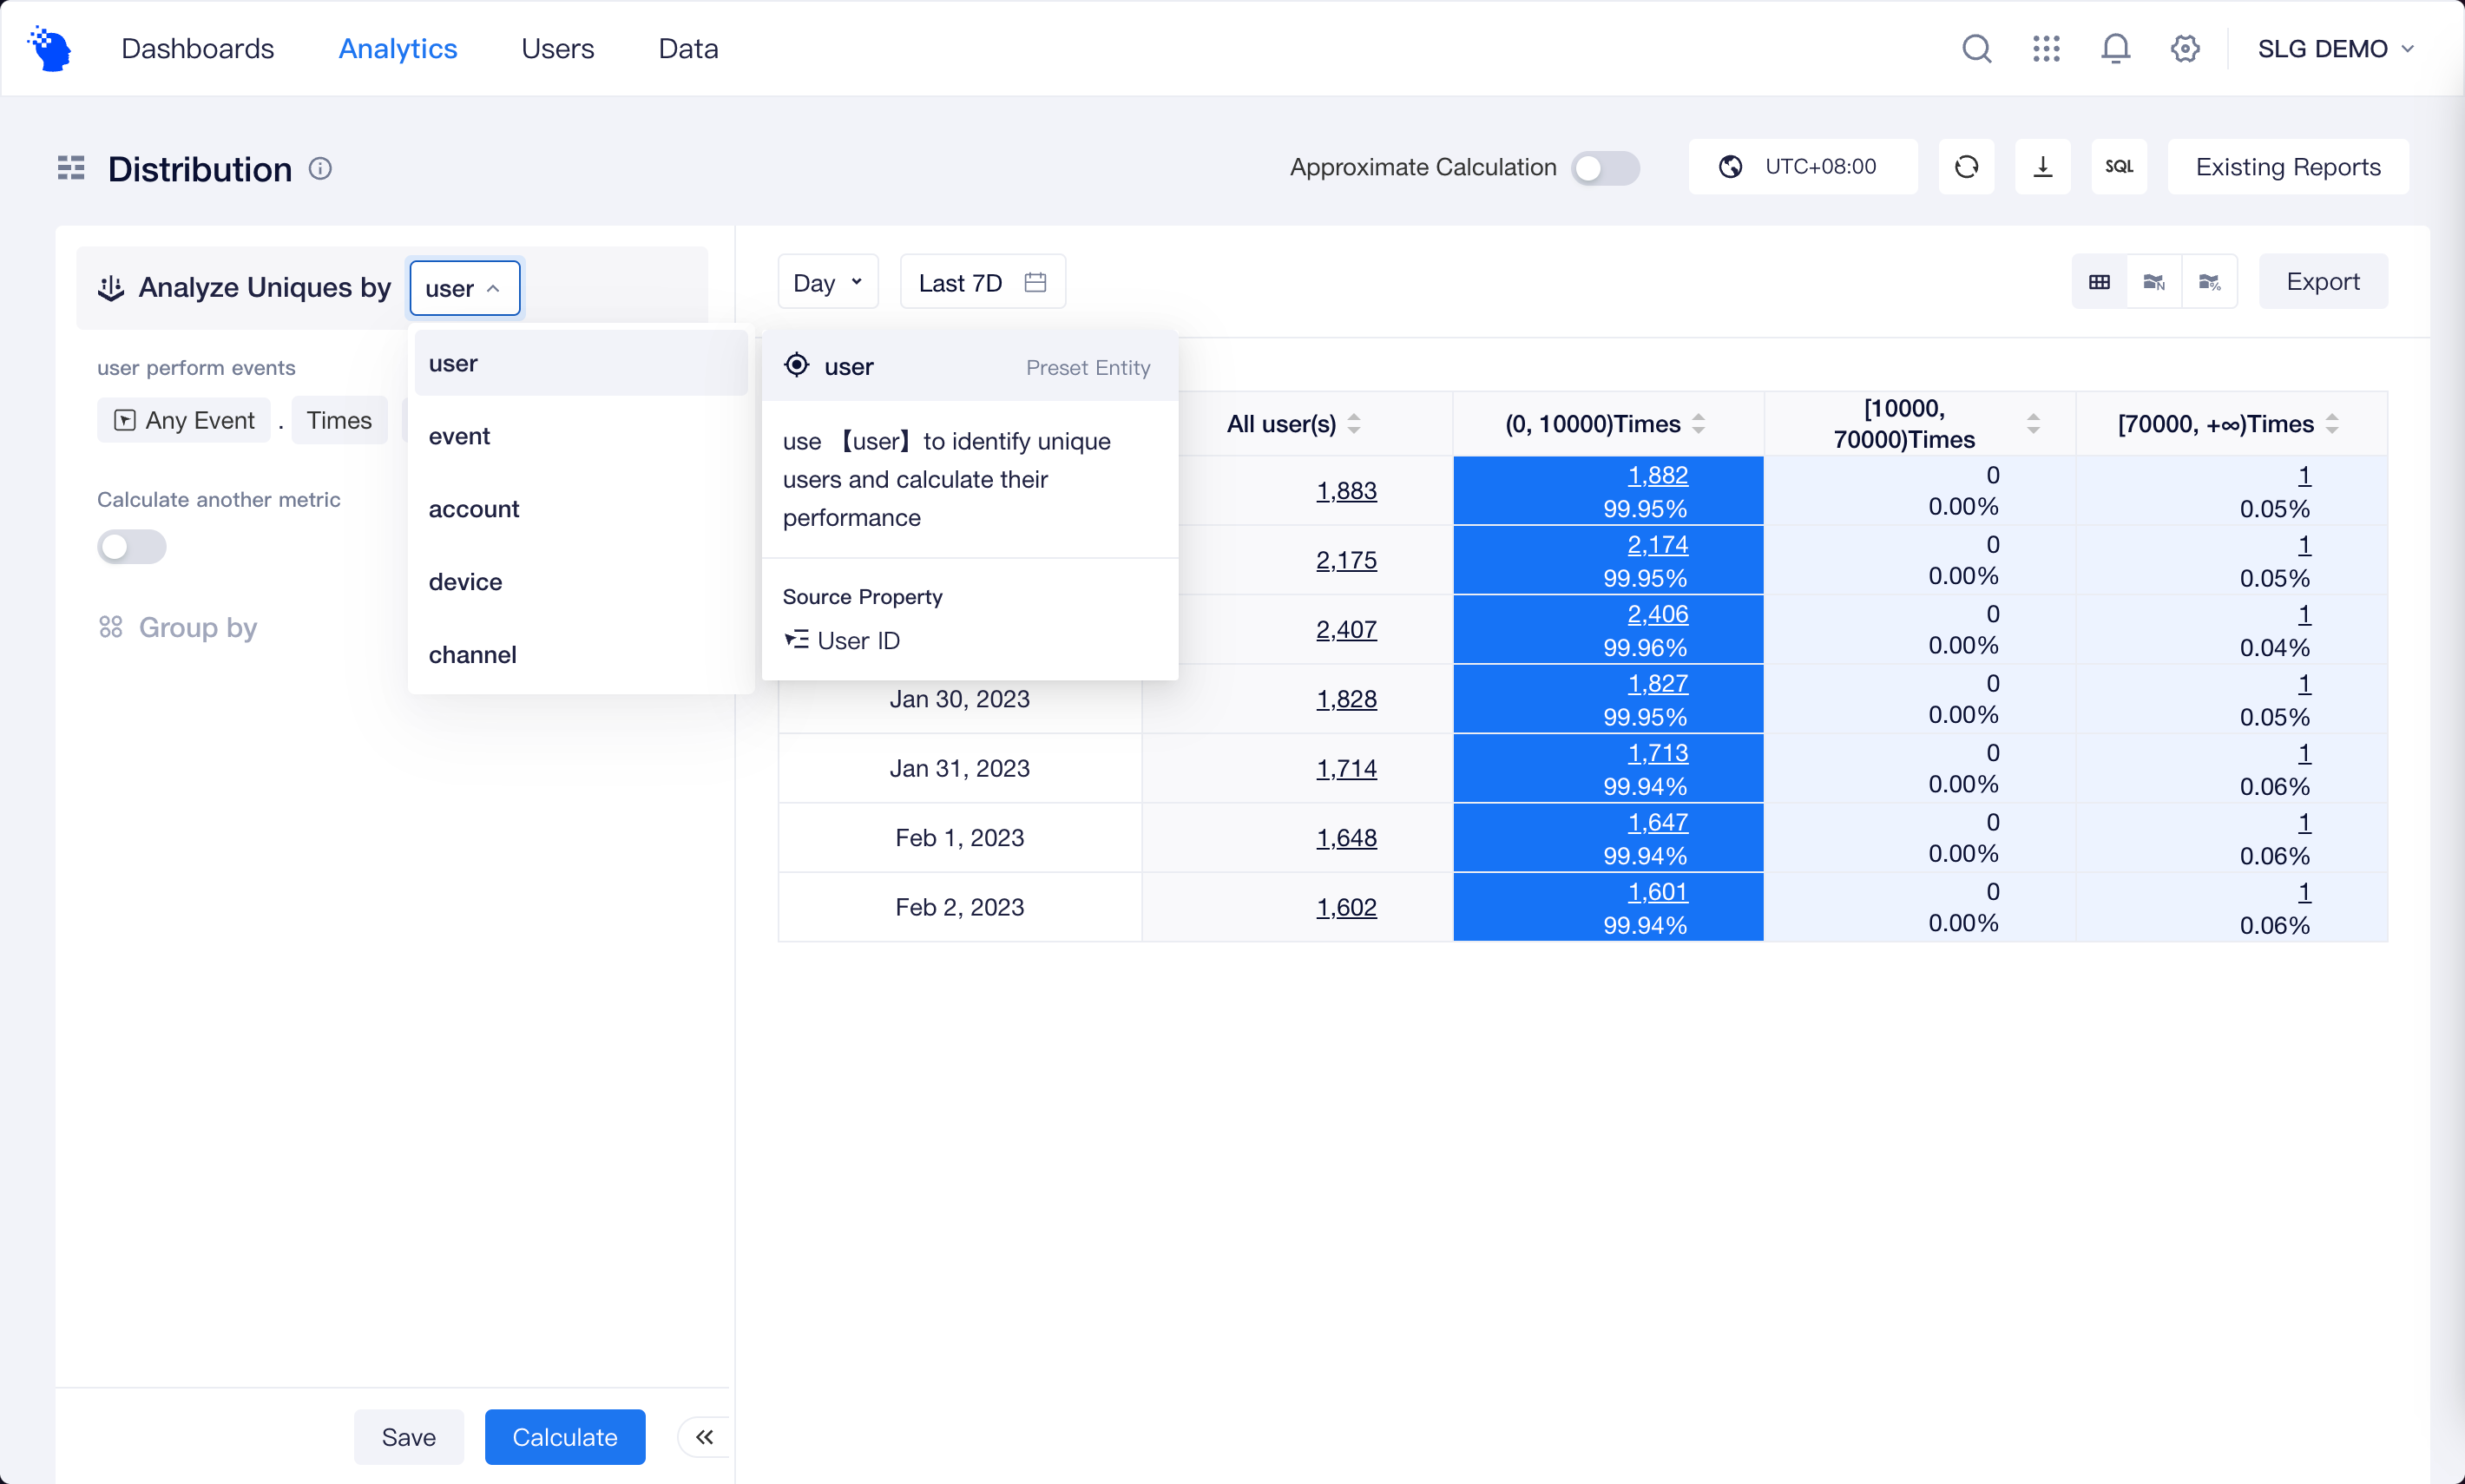This screenshot has height=1484, width=2465.
Task: Click the ThinkingData logo icon
Action: click(x=50, y=48)
